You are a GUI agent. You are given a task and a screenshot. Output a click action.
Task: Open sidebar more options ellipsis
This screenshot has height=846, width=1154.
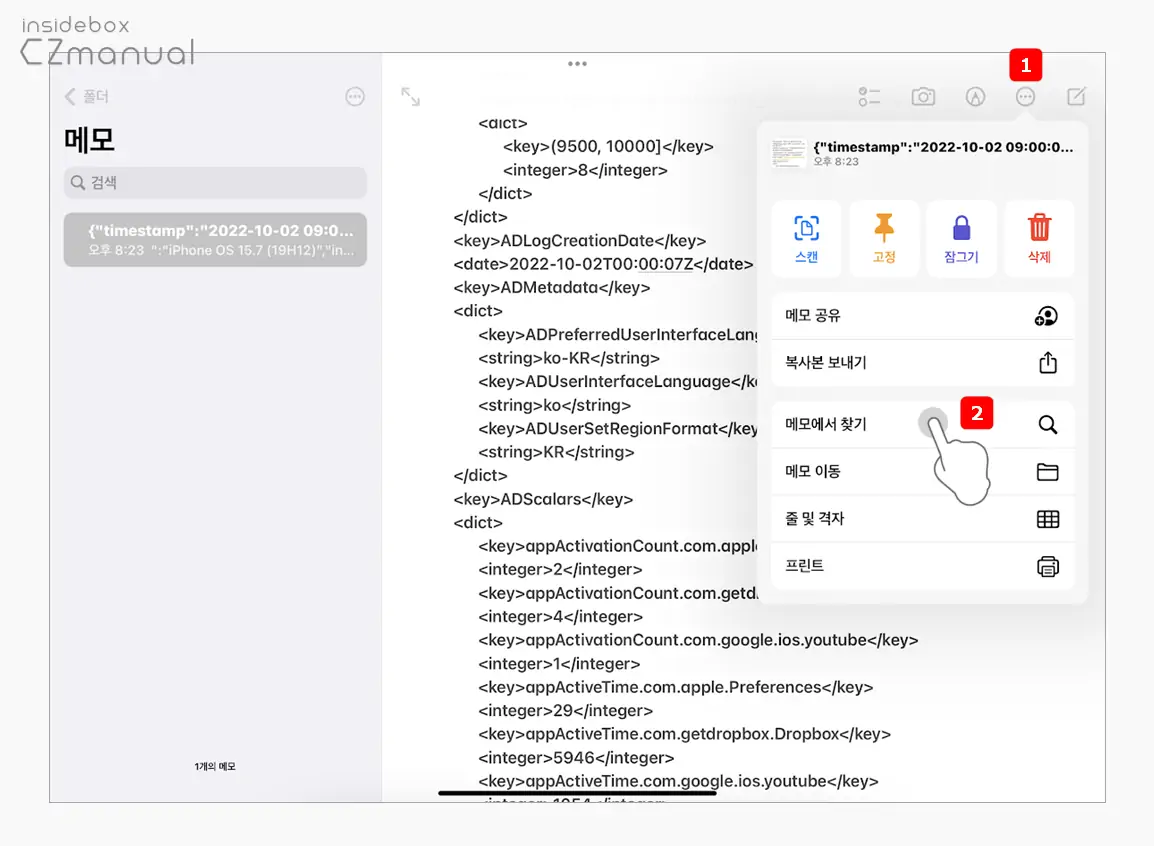pos(355,96)
